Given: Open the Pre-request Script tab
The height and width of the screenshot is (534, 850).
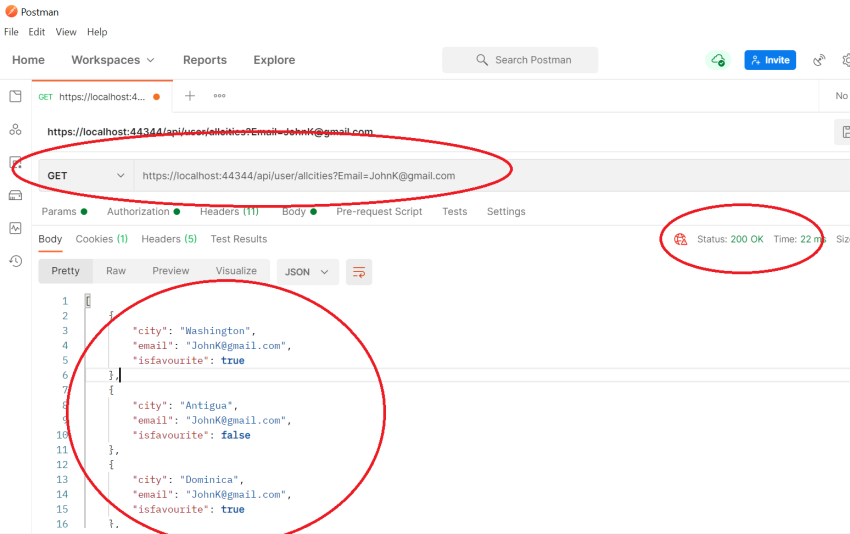Looking at the screenshot, I should [379, 211].
